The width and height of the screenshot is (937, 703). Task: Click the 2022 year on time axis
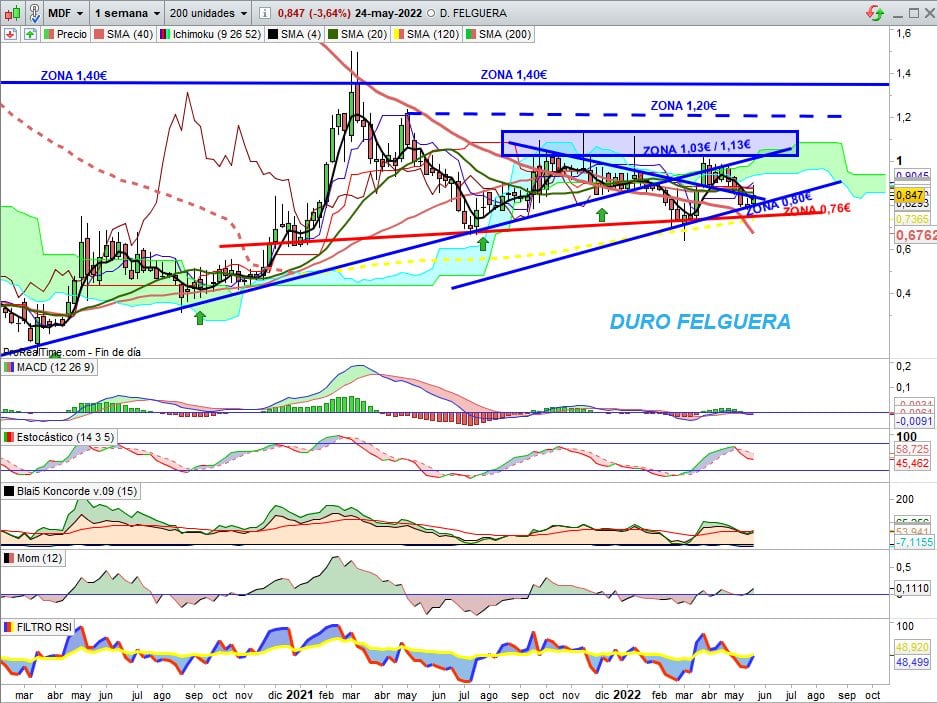click(x=626, y=695)
